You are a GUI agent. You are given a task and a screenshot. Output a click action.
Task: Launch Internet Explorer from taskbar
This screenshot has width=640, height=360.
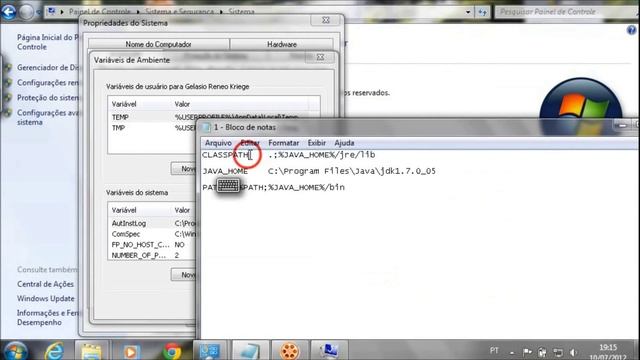click(x=54, y=351)
